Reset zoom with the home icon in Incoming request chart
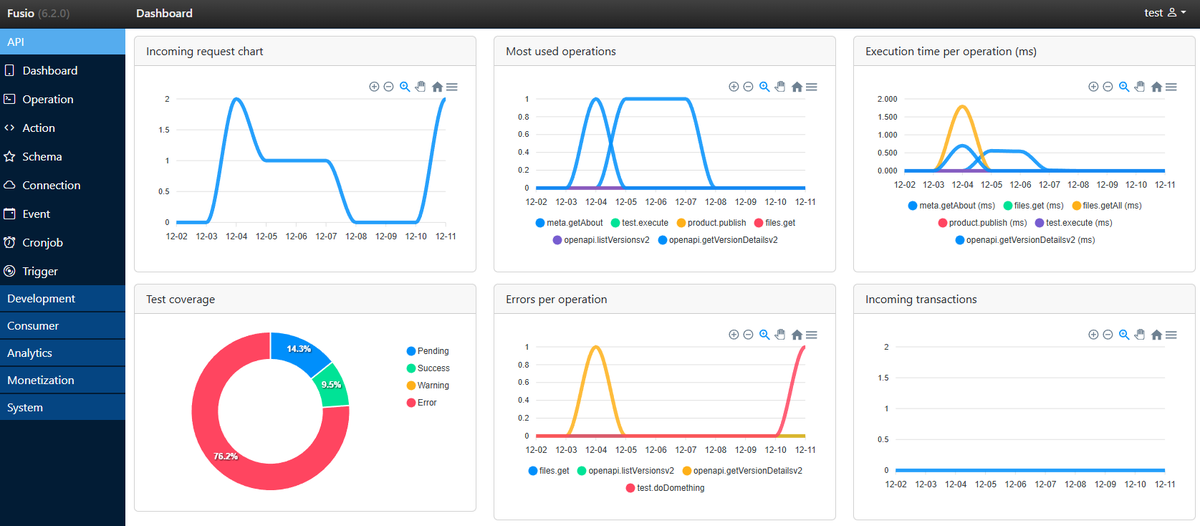The width and height of the screenshot is (1200, 526). tap(437, 87)
